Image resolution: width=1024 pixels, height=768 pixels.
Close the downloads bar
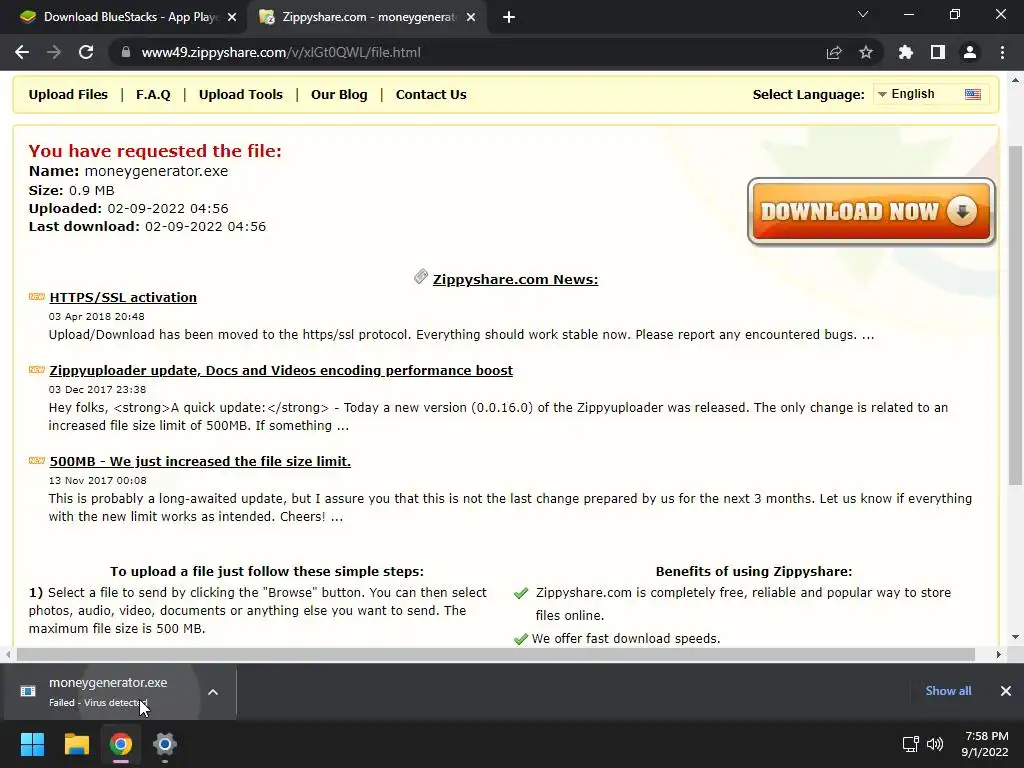pos(1006,691)
